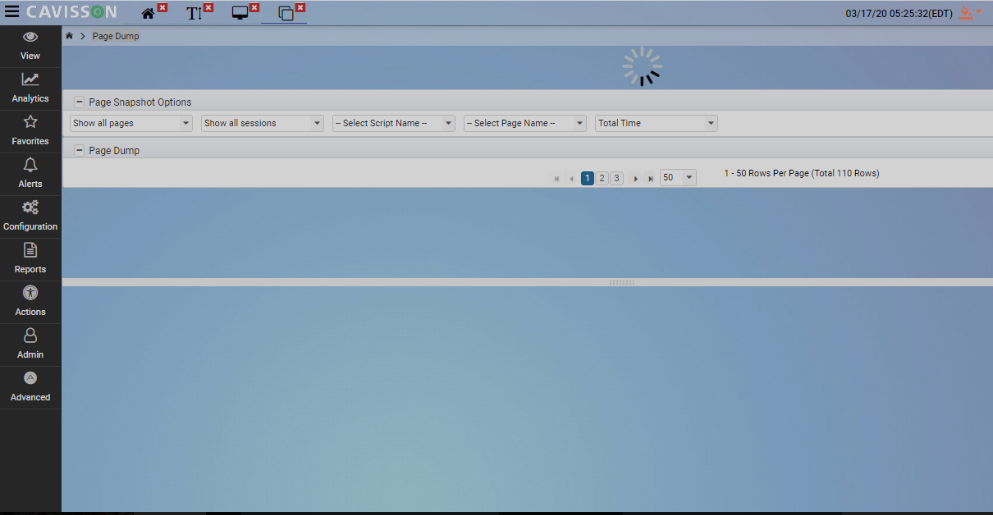Image resolution: width=993 pixels, height=515 pixels.
Task: Go to next page of results
Action: tap(636, 179)
